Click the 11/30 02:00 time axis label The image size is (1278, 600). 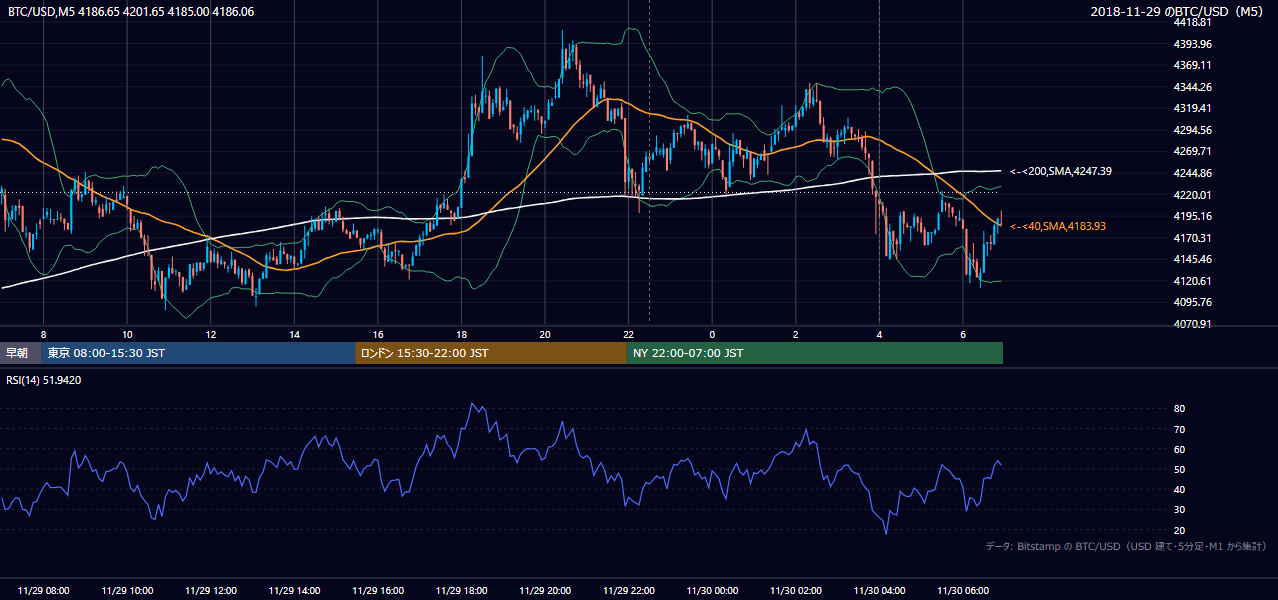tap(796, 591)
